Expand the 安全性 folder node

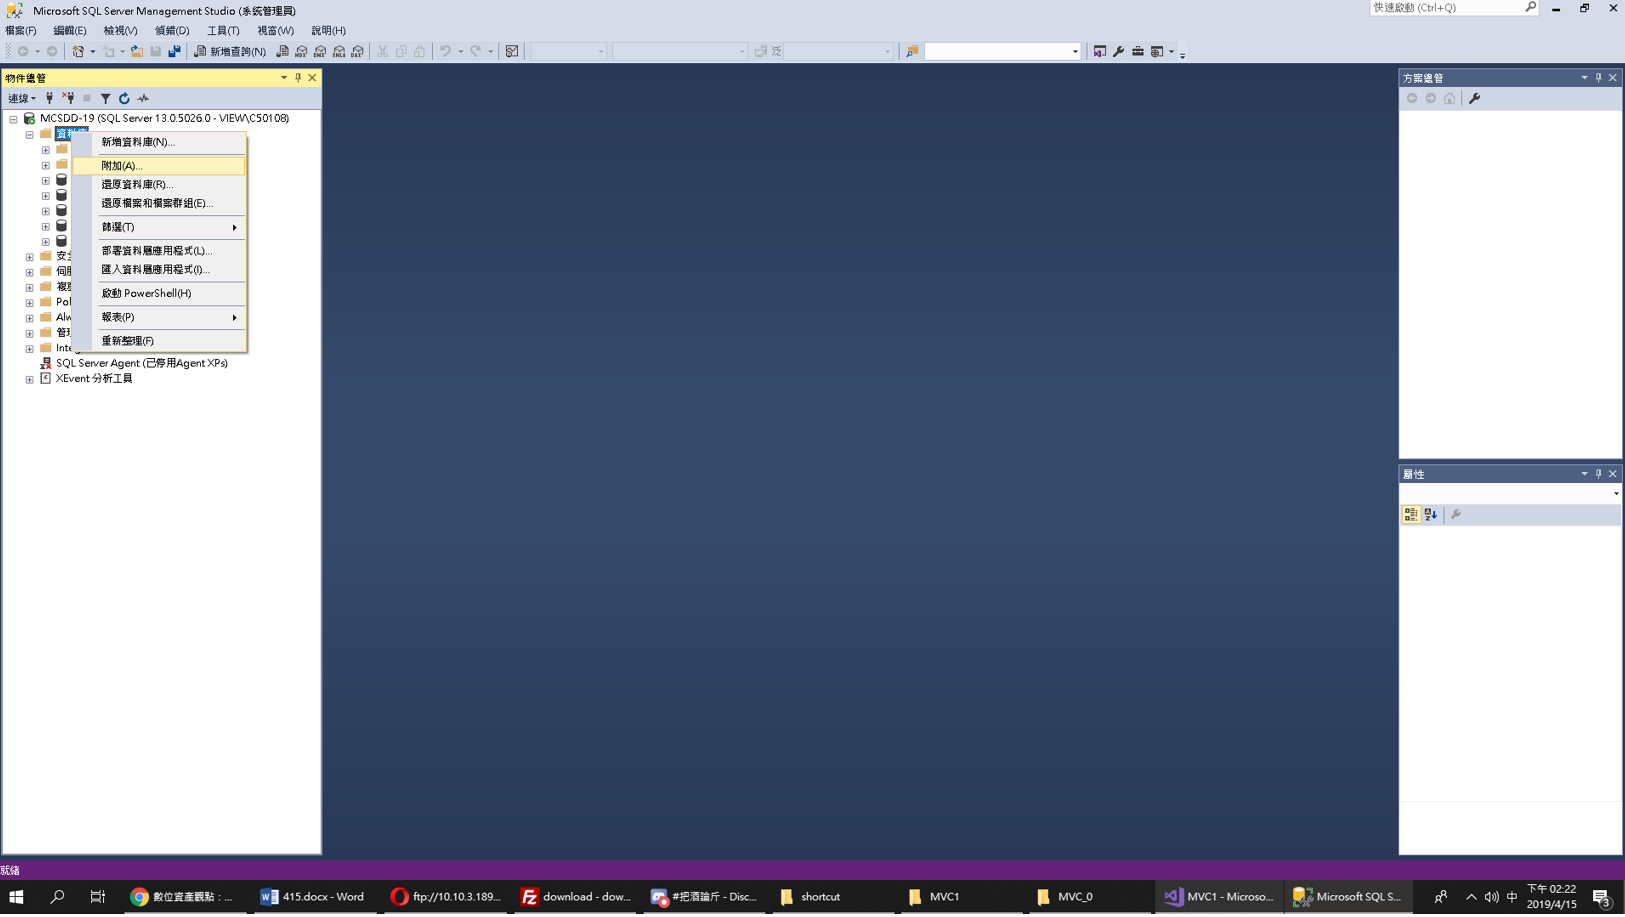point(30,257)
